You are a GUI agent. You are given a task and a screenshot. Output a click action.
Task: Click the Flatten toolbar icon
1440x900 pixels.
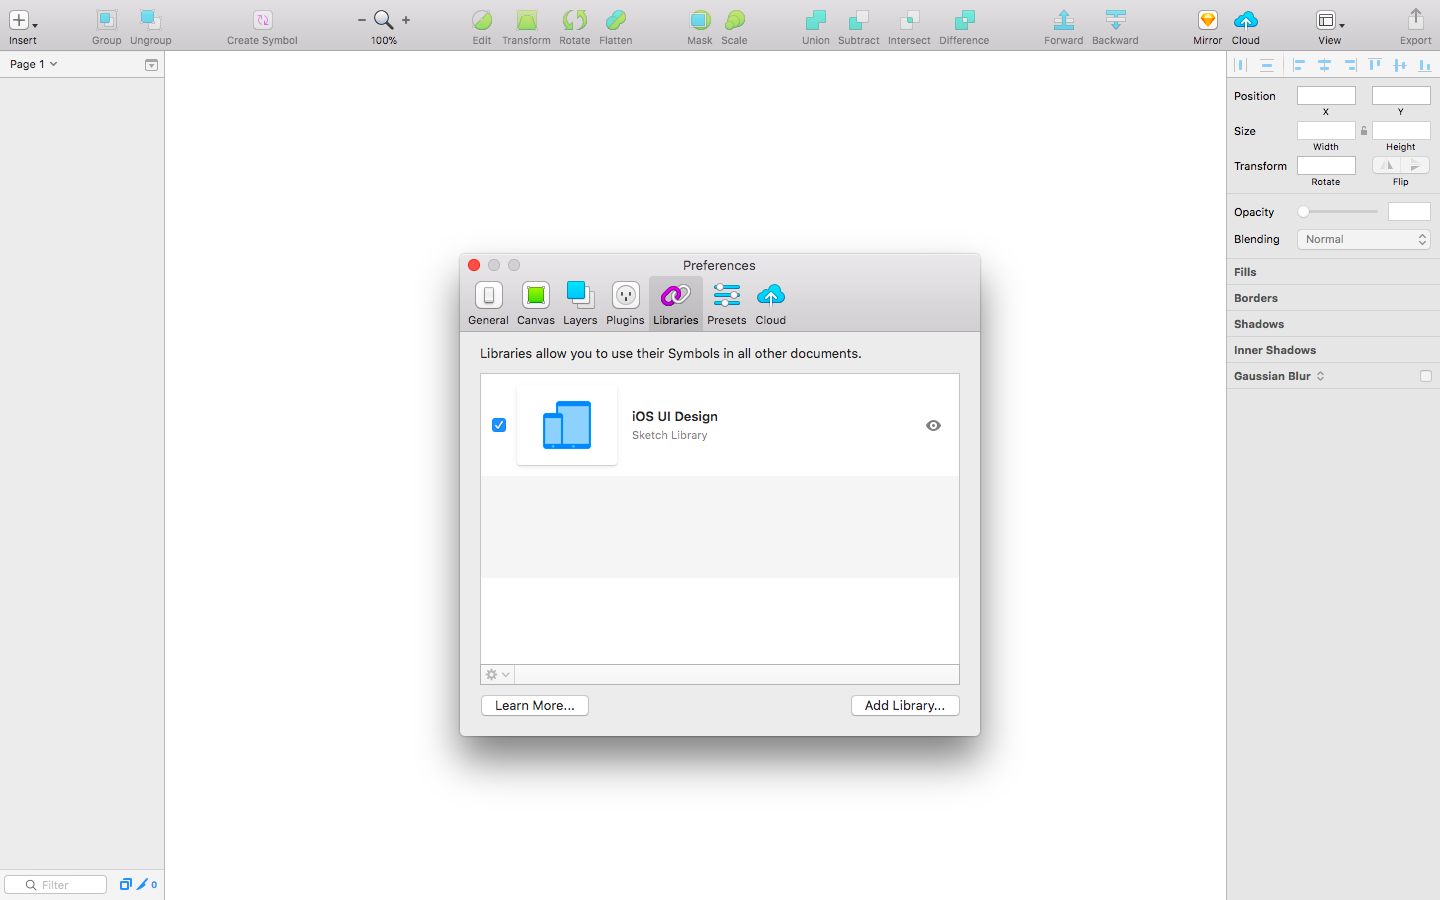pyautogui.click(x=616, y=20)
